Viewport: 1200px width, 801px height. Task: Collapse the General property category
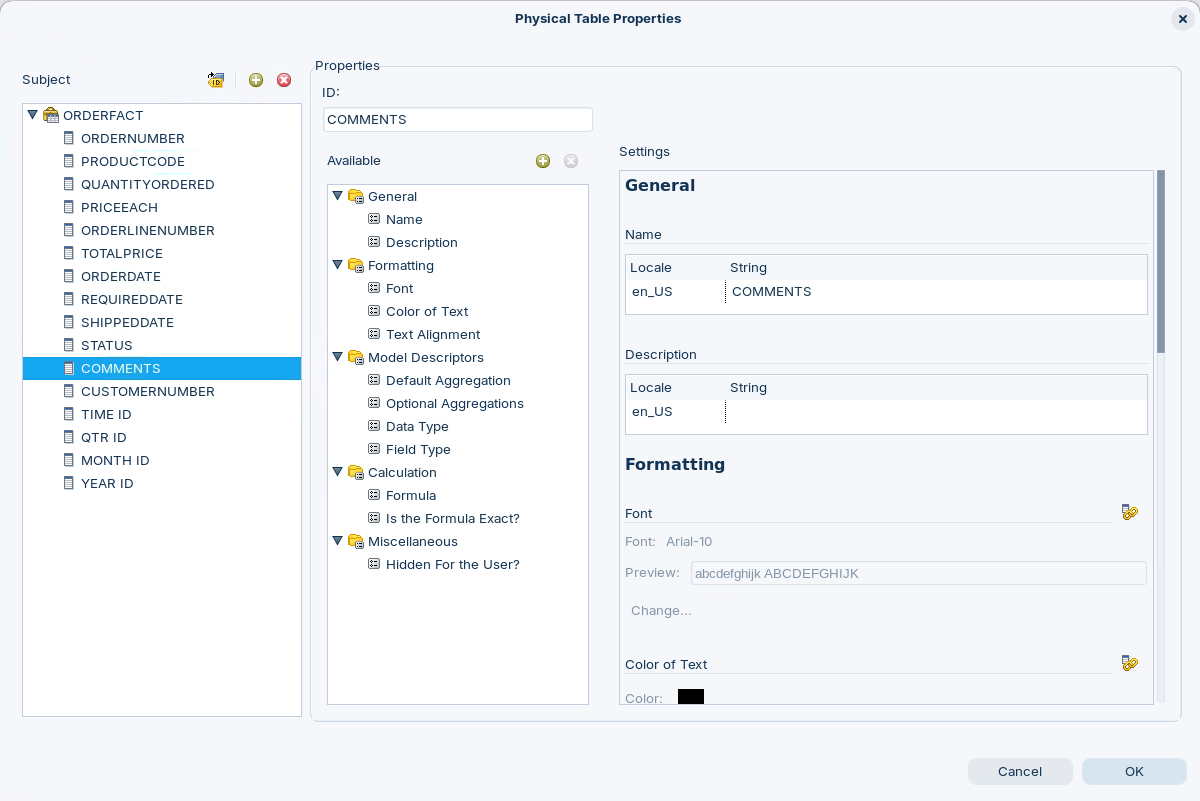click(338, 196)
